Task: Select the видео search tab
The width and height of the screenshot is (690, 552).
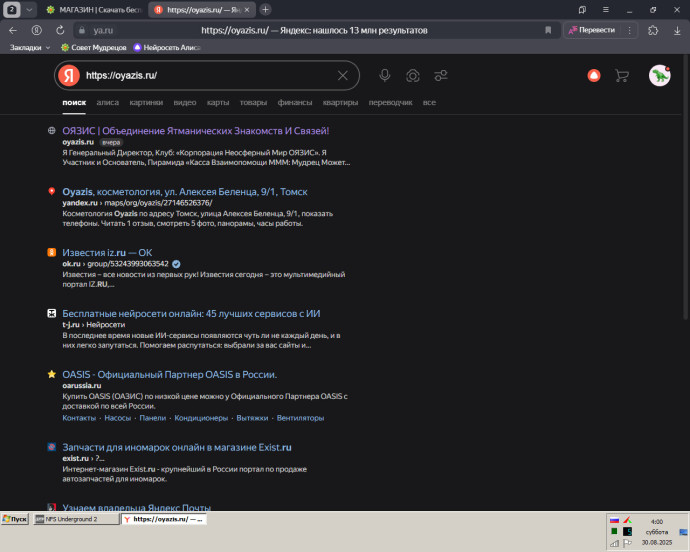Action: point(185,103)
